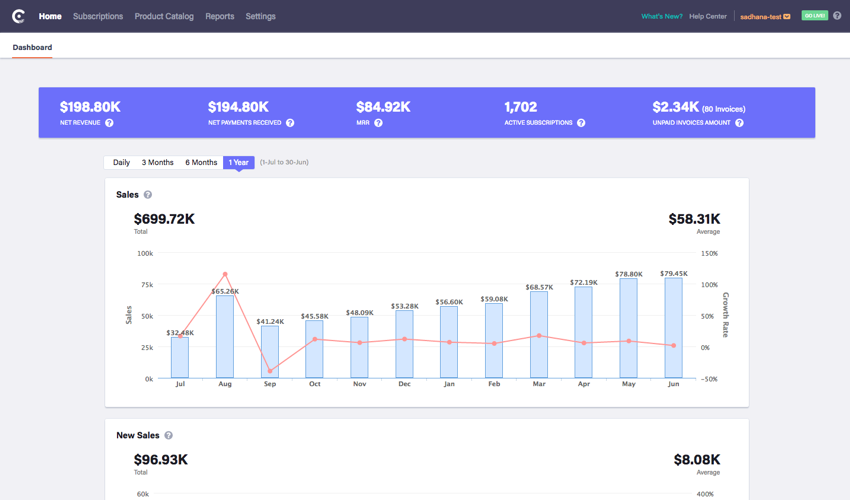Image resolution: width=850 pixels, height=500 pixels.
Task: Expand the sadhana-test account dropdown
Action: tap(765, 17)
